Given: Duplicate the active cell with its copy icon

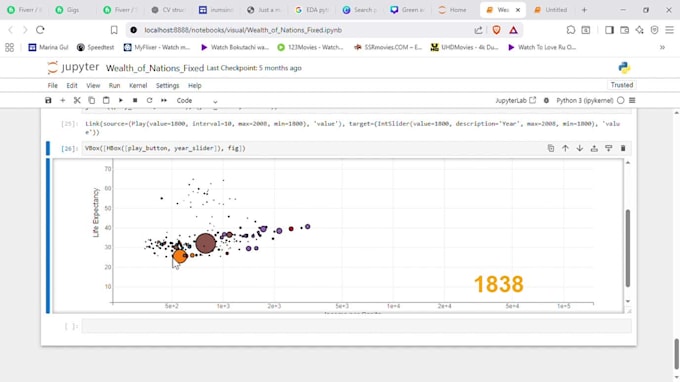Looking at the screenshot, I should [551, 148].
